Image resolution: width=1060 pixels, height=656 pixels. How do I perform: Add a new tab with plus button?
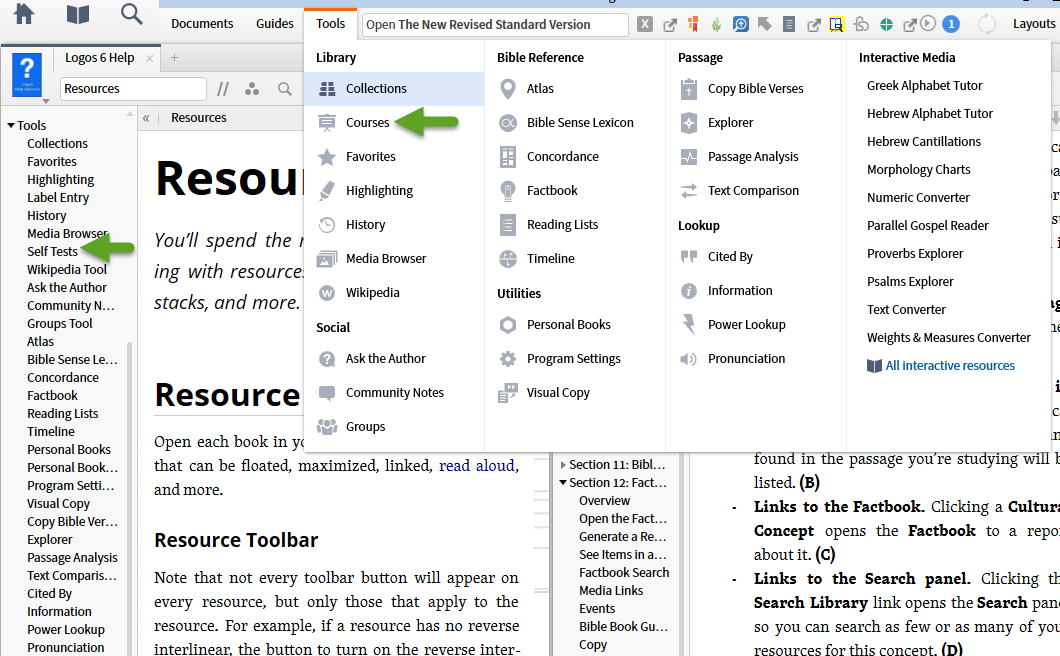coord(174,58)
